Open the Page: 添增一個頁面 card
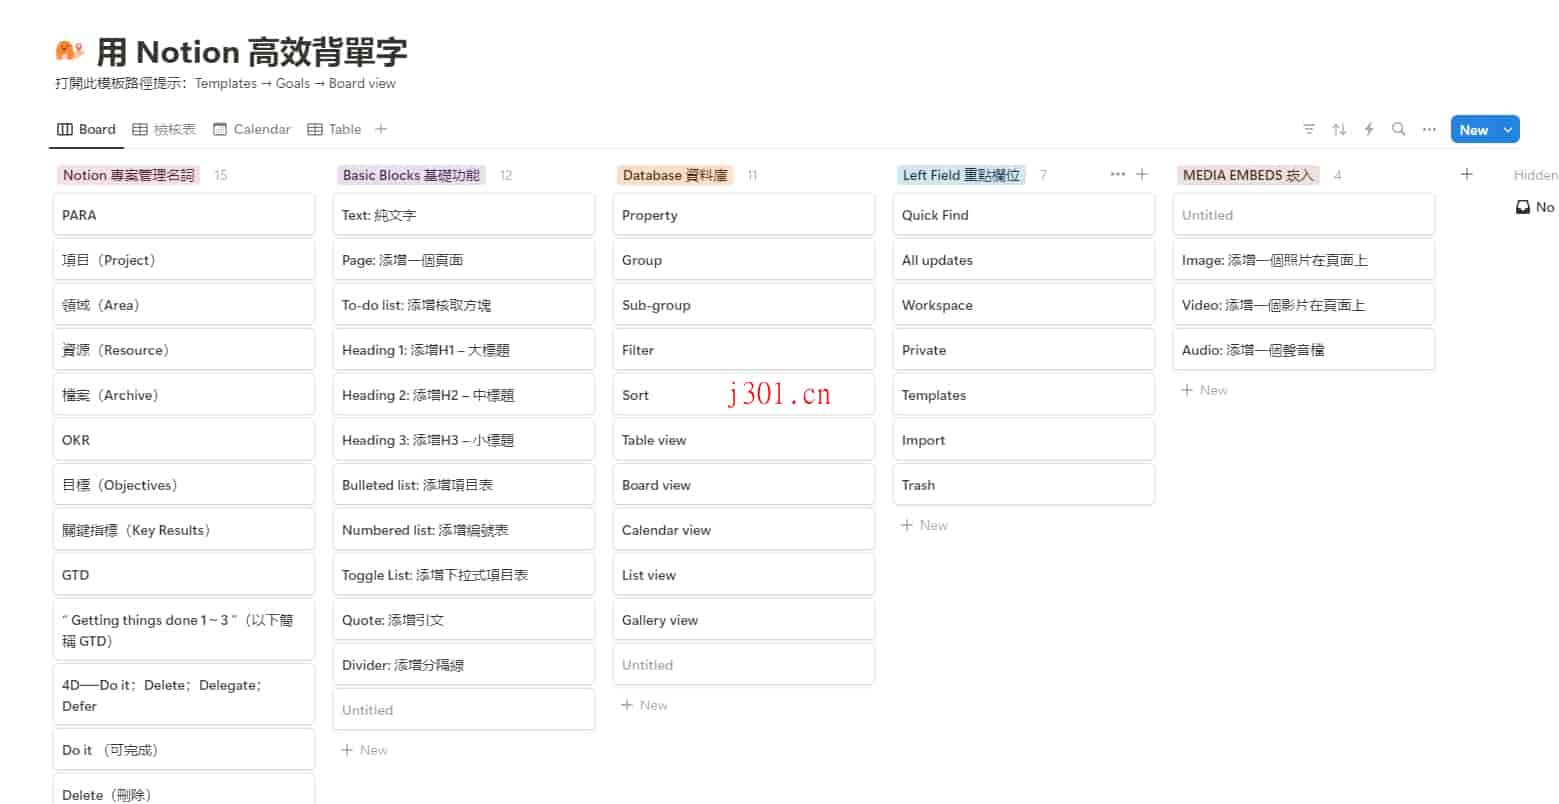Image resolution: width=1559 pixels, height=804 pixels. pos(464,260)
